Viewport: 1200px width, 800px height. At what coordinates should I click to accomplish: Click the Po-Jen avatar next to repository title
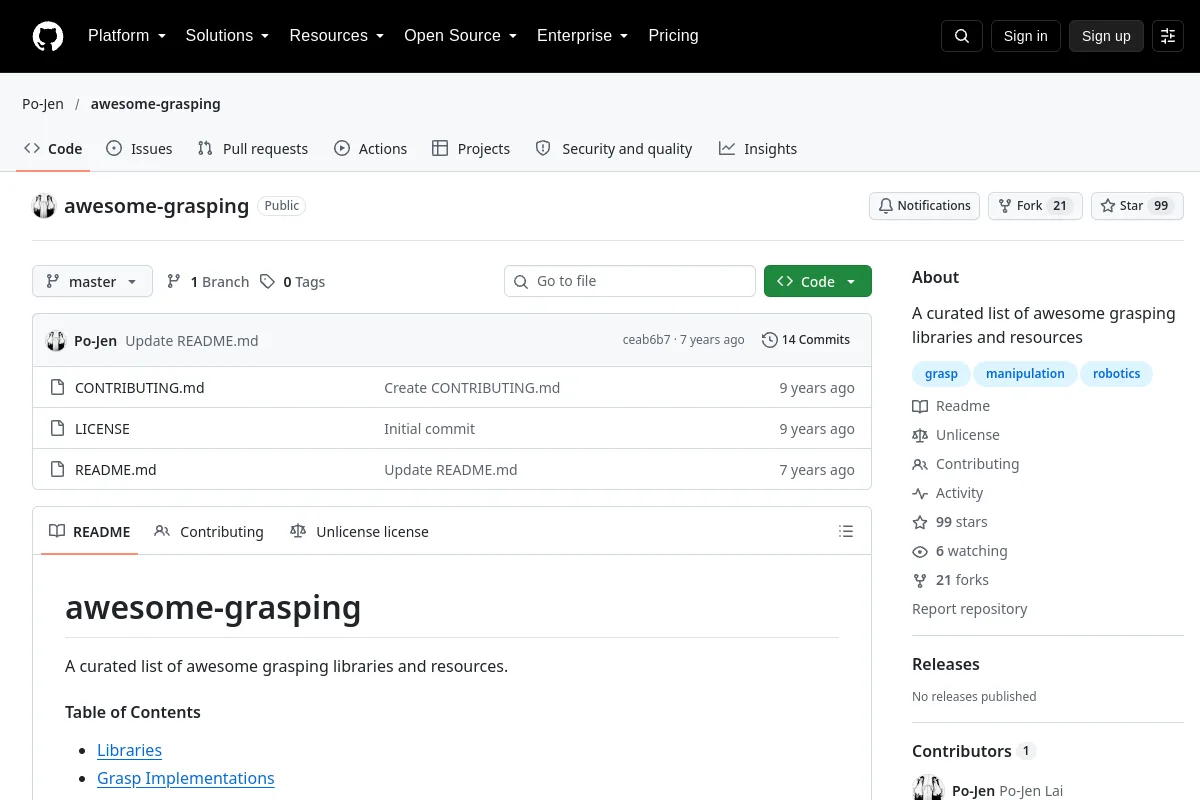point(44,206)
